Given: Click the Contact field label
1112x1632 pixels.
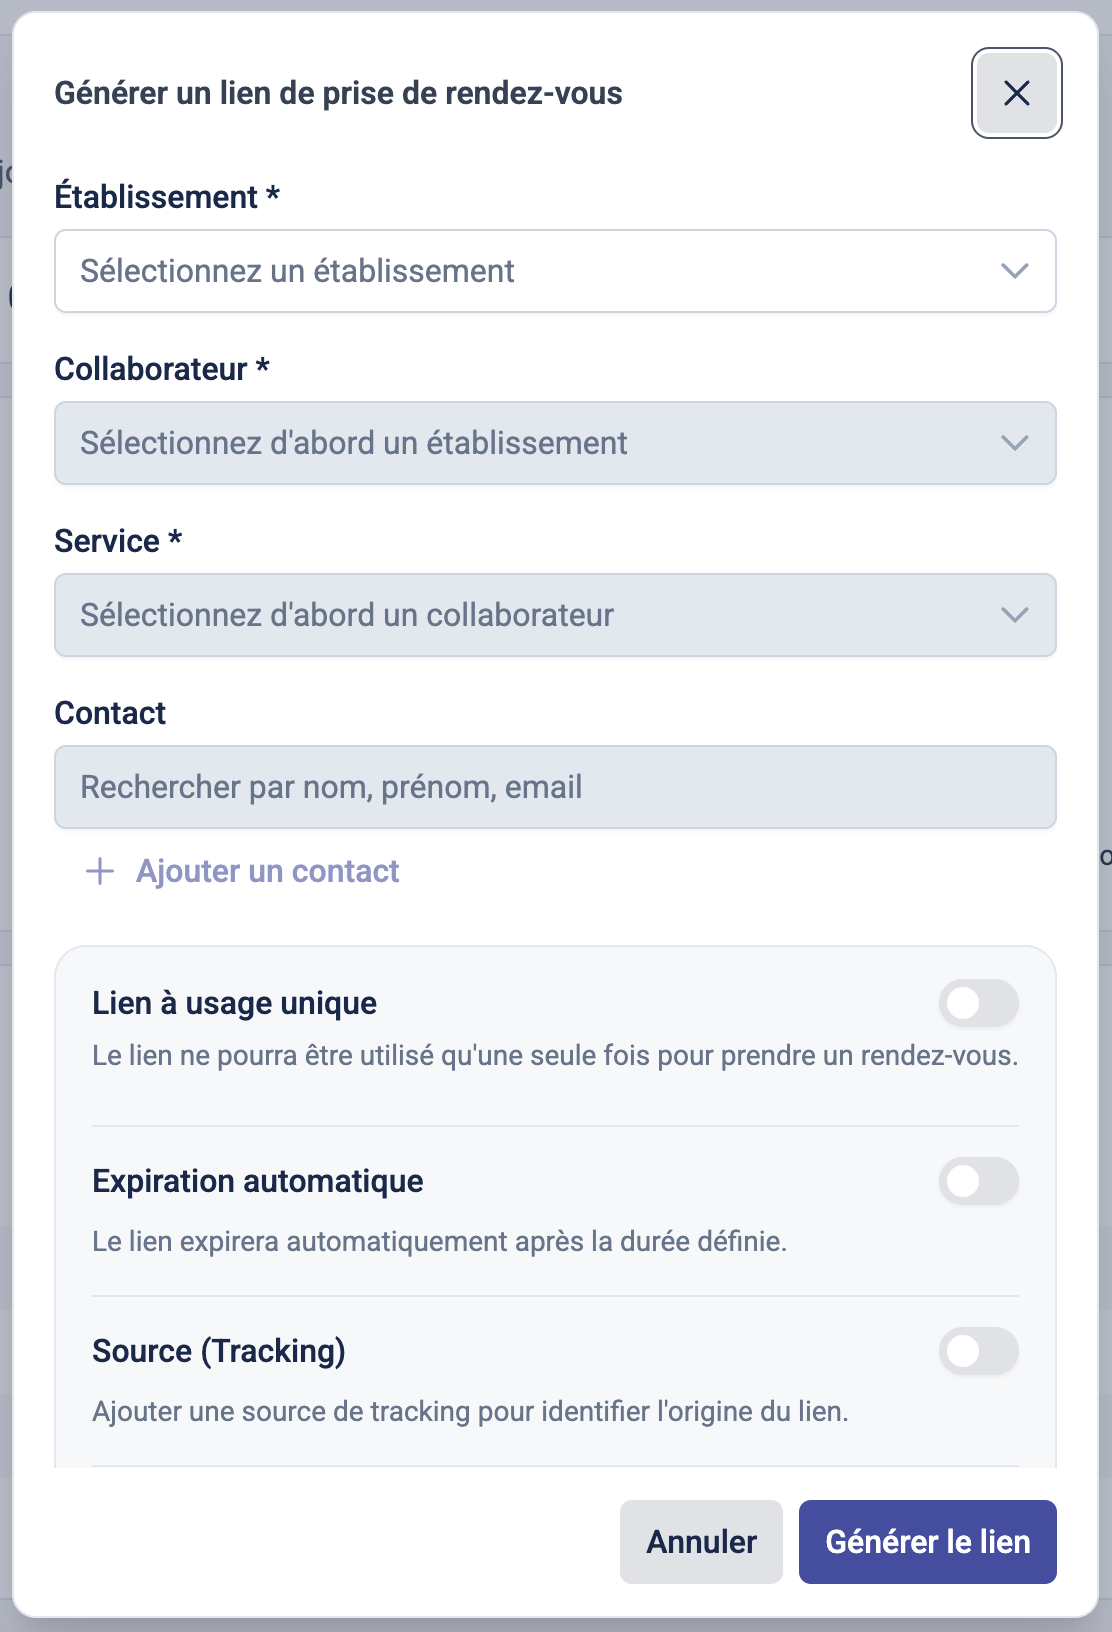Looking at the screenshot, I should 110,713.
